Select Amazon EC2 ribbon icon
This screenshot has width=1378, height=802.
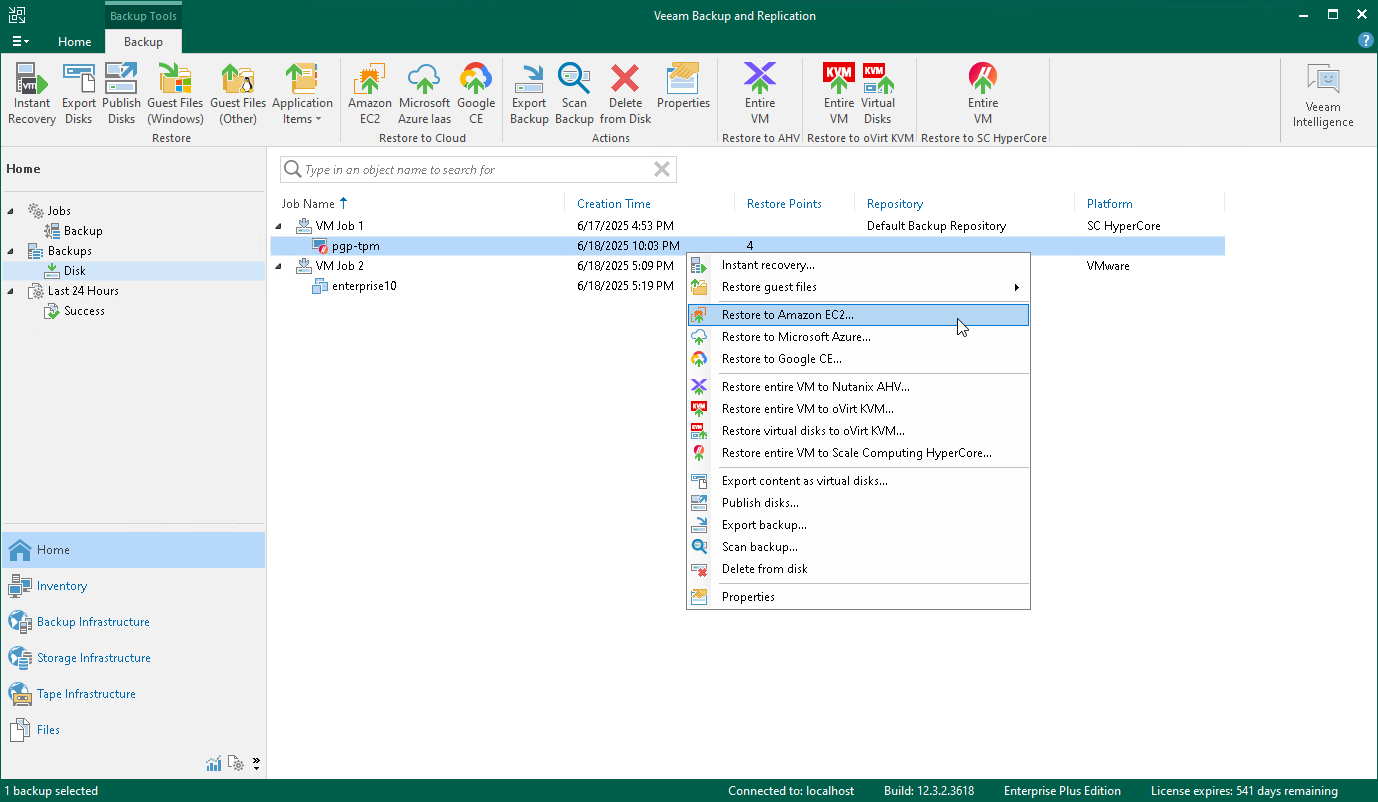pos(370,93)
